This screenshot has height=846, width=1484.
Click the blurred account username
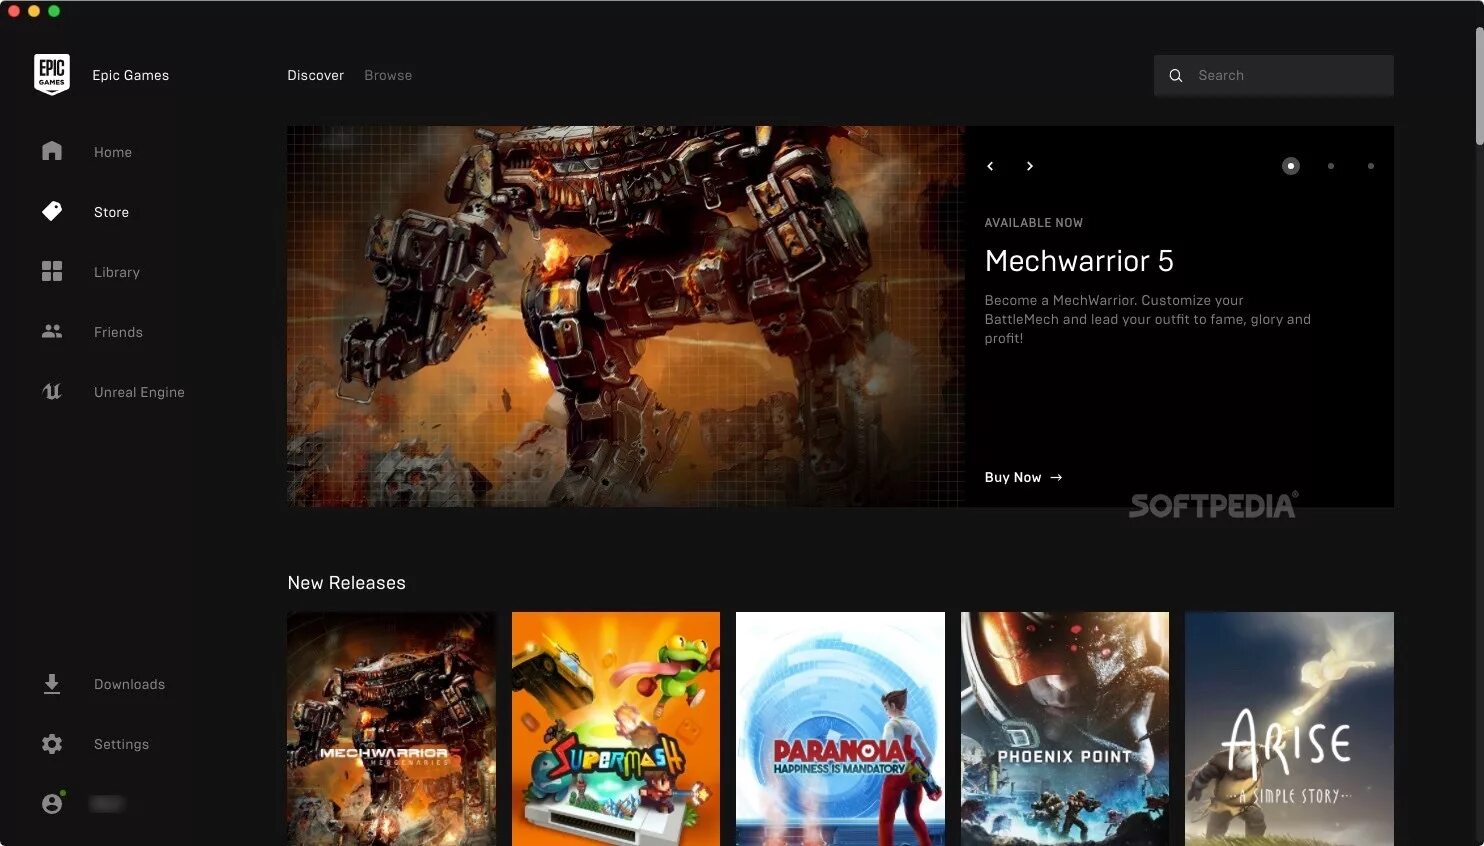(x=106, y=803)
